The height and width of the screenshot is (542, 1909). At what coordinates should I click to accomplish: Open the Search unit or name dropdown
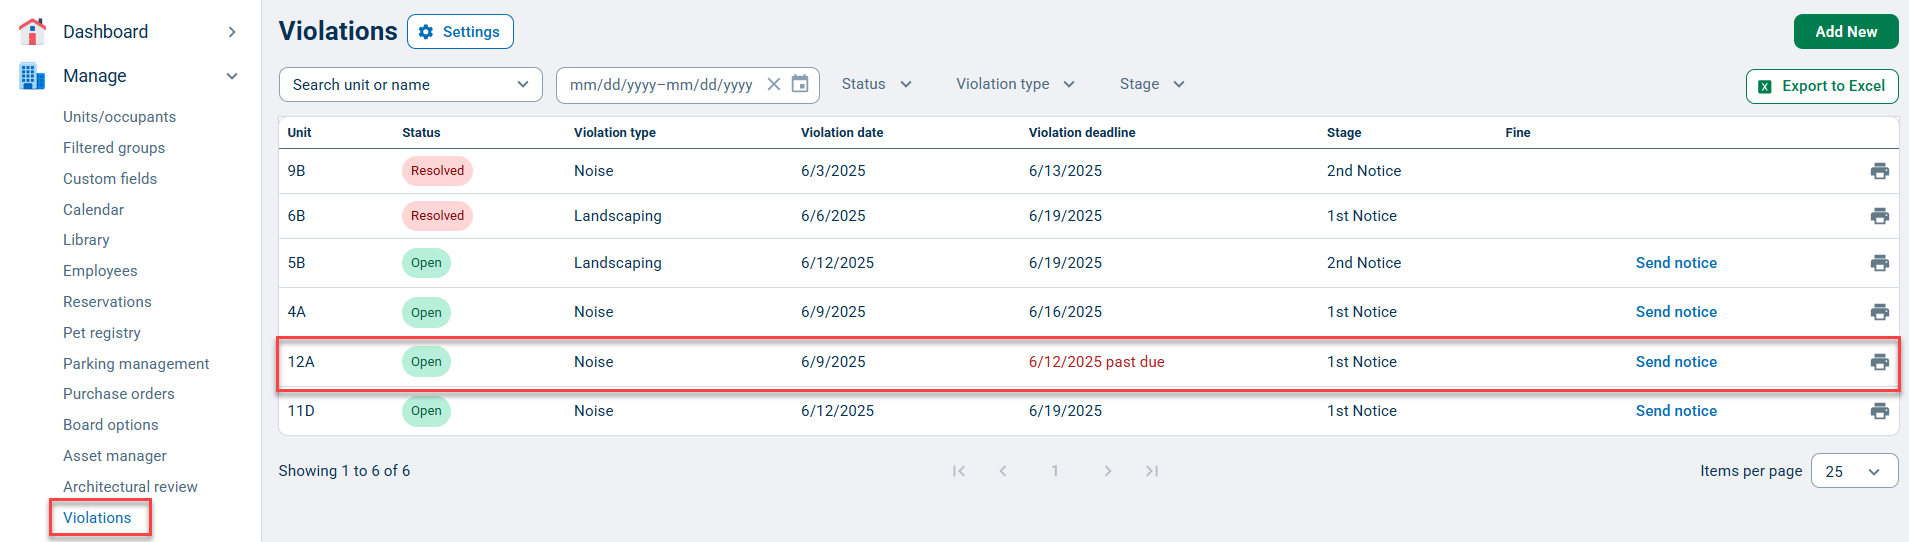pos(411,85)
